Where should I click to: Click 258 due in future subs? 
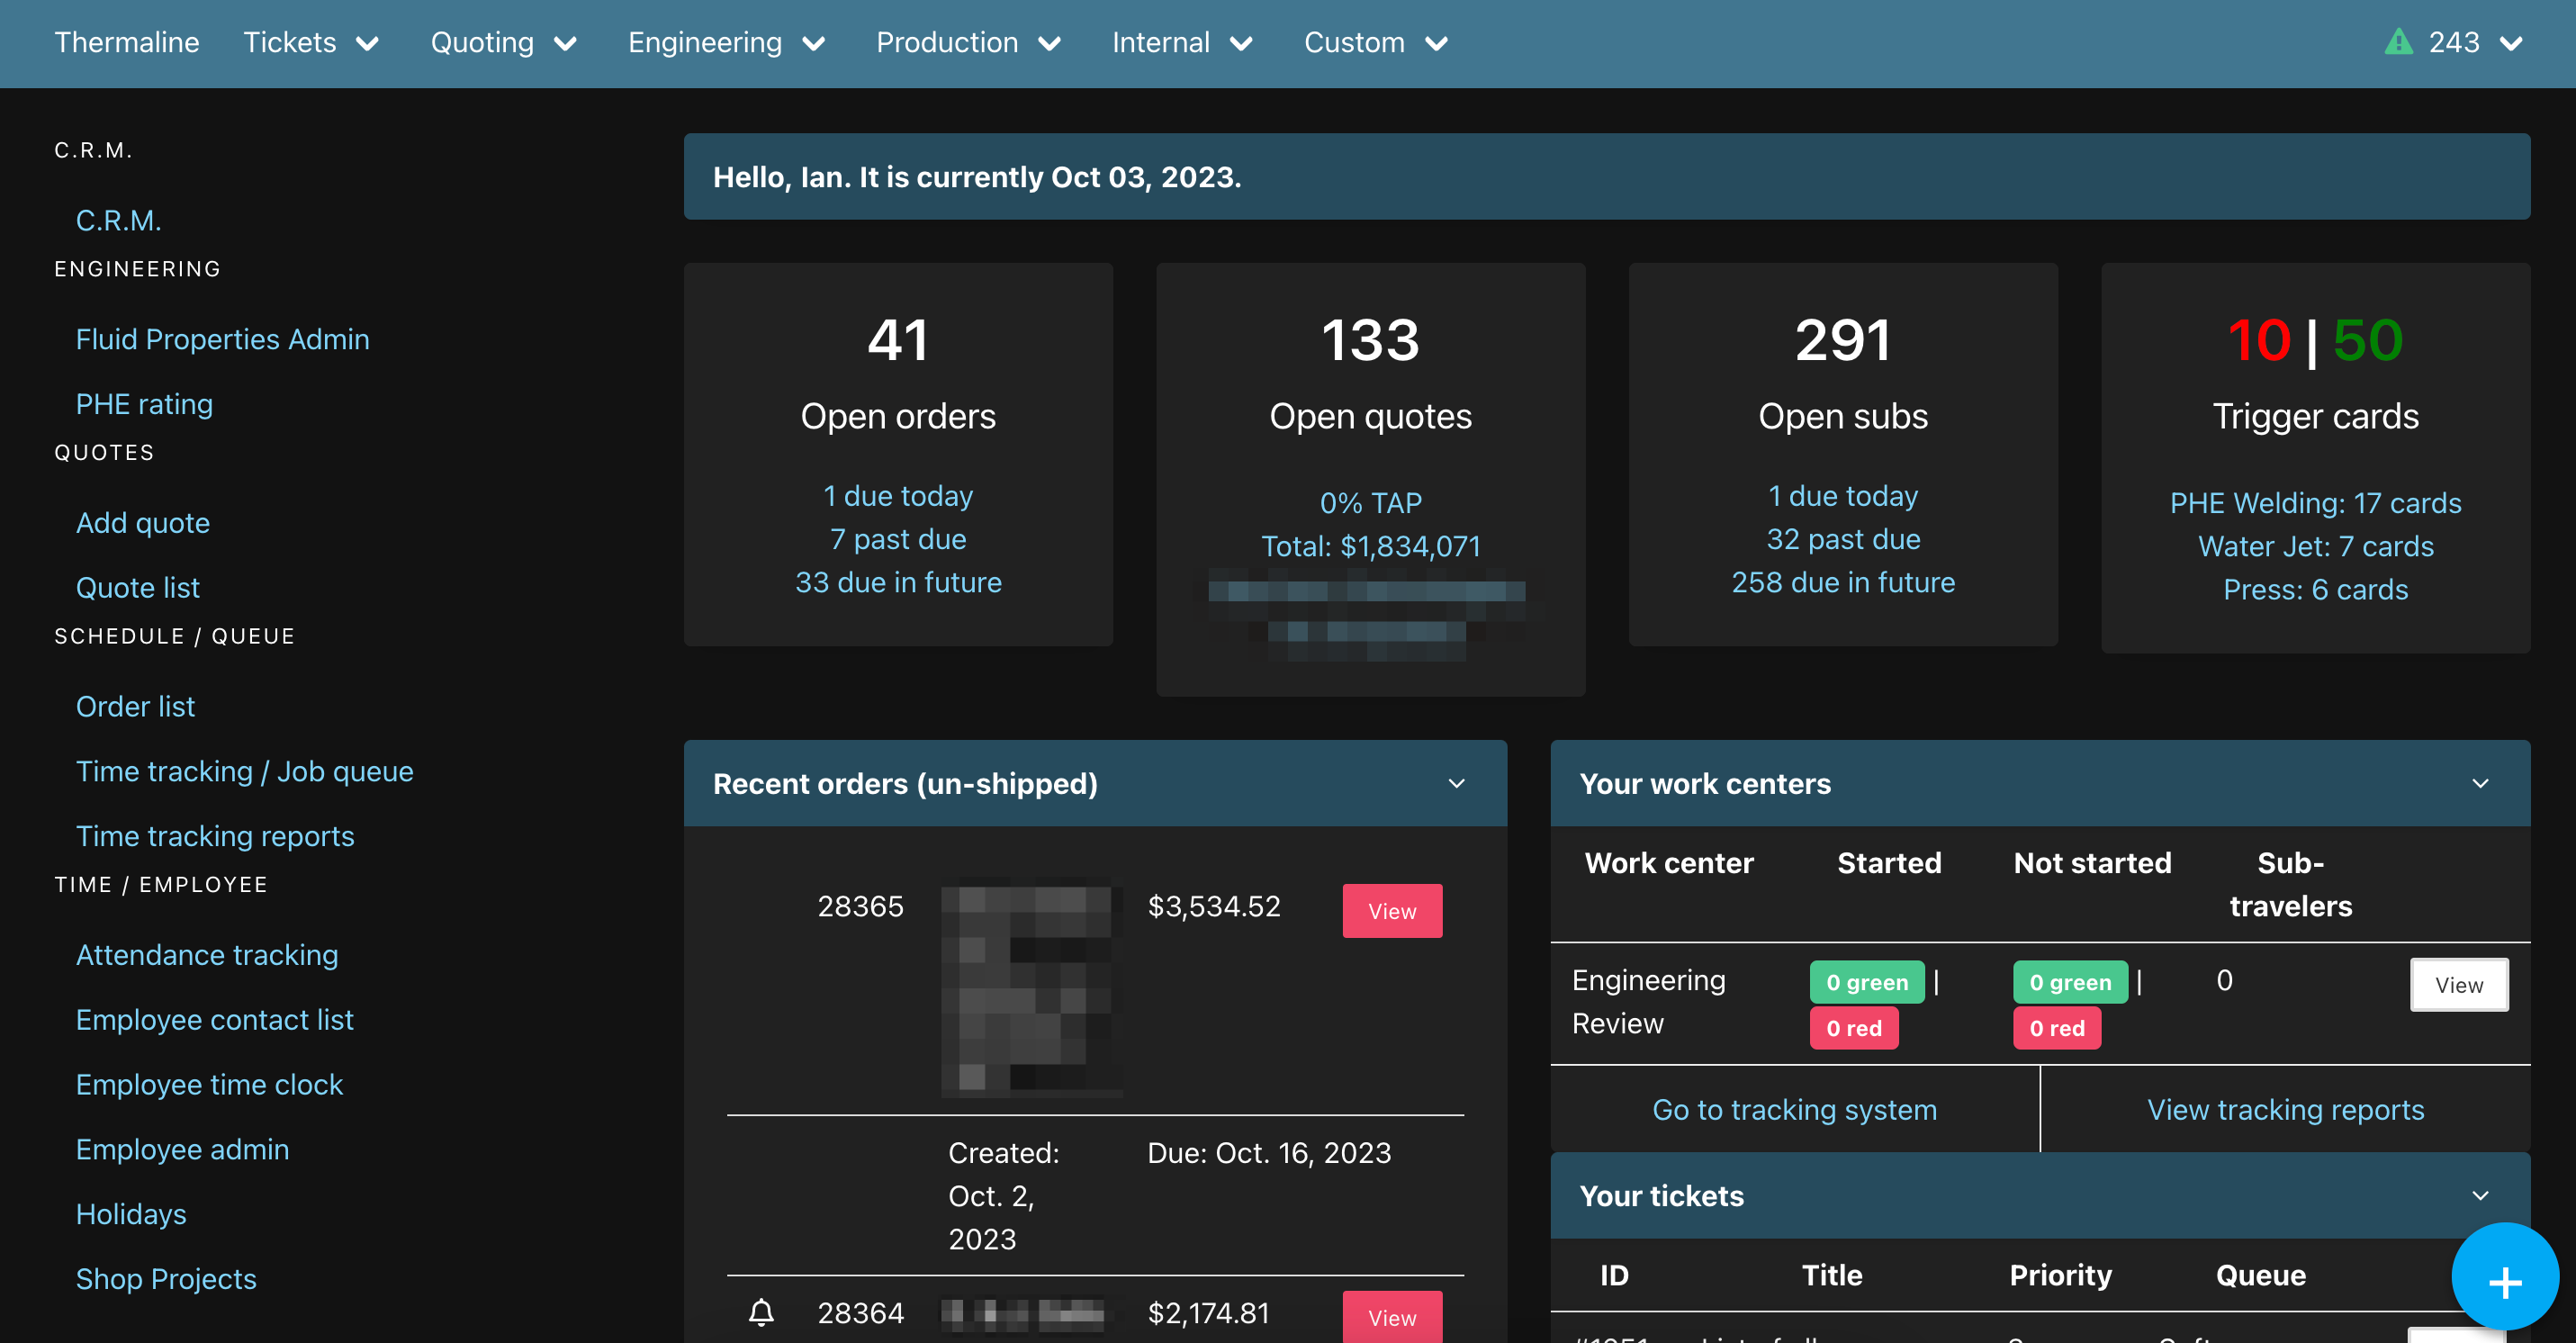click(x=1842, y=582)
